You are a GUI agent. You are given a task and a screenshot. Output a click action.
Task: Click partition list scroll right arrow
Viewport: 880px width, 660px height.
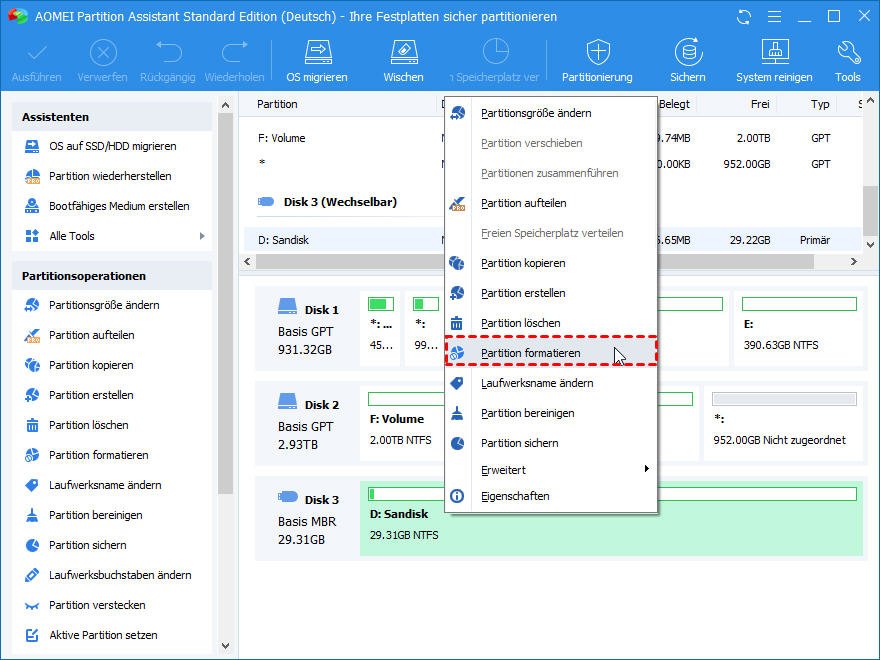tap(854, 262)
